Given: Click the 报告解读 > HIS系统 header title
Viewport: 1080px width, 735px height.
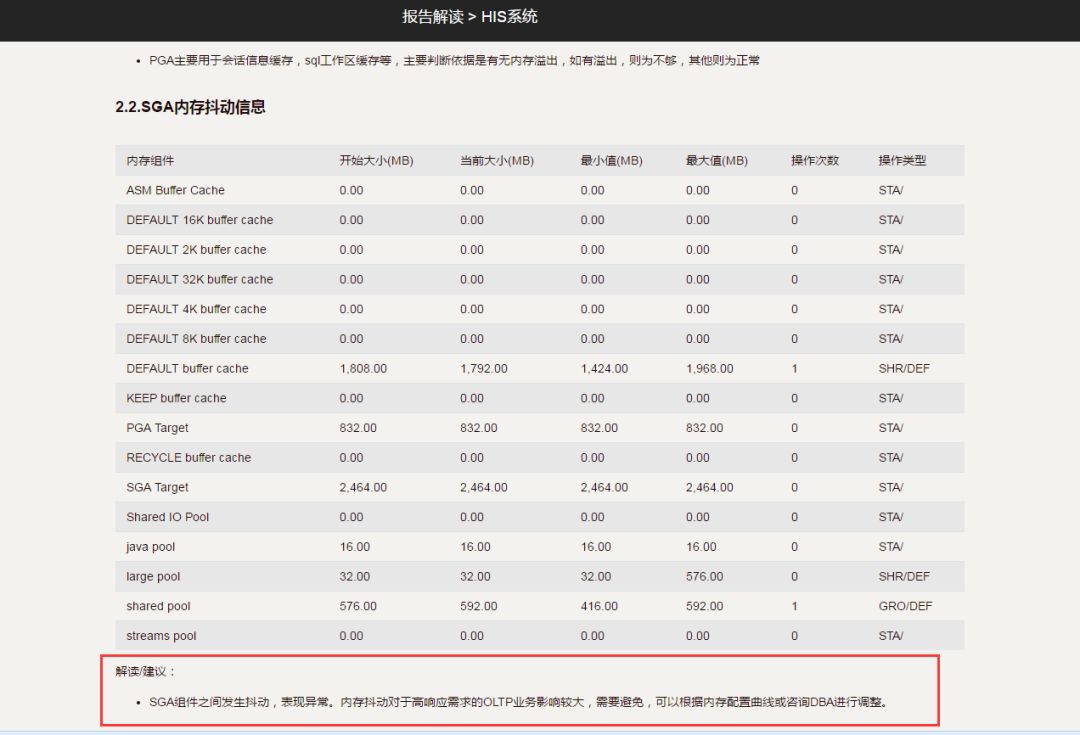Looking at the screenshot, I should [x=470, y=17].
